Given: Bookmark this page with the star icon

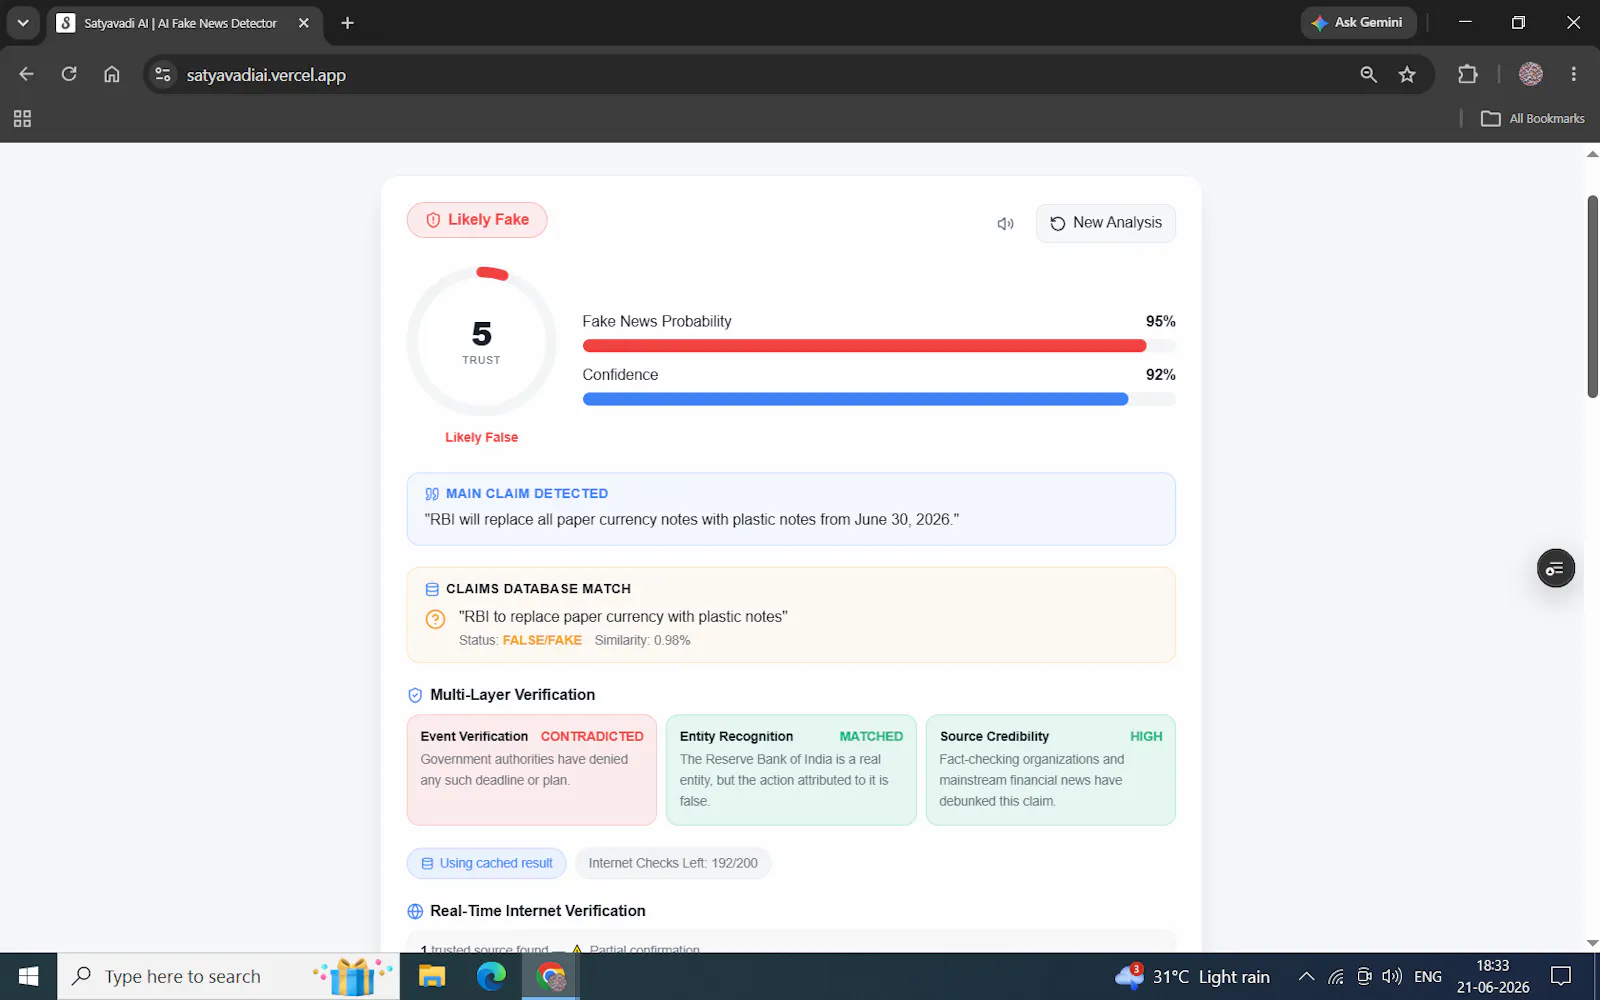Looking at the screenshot, I should (x=1407, y=74).
